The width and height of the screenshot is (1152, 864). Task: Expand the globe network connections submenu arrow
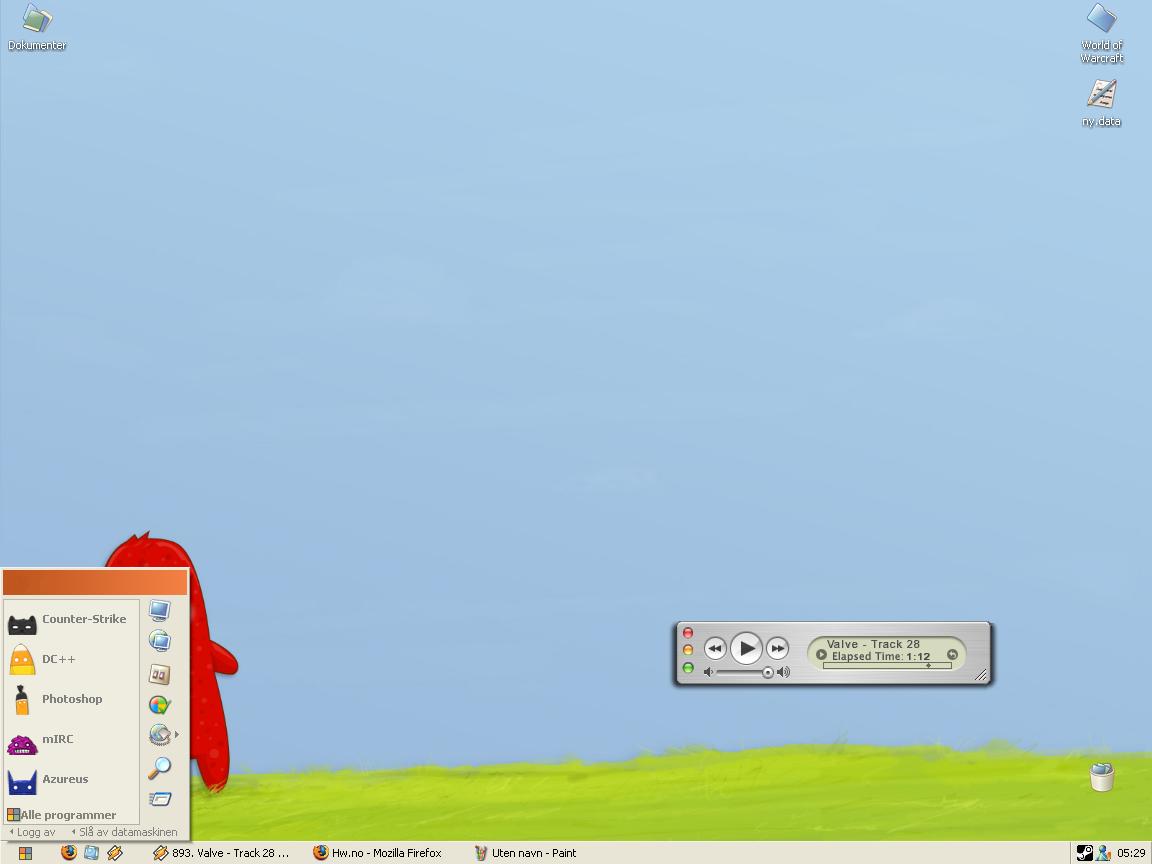click(x=177, y=734)
